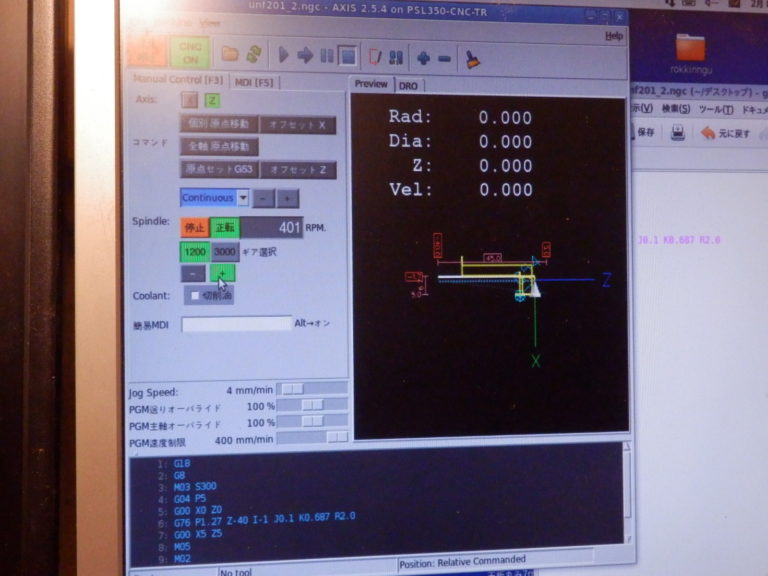This screenshot has height=576, width=768.
Task: Click the 簡易MDI input field
Action: pos(236,324)
